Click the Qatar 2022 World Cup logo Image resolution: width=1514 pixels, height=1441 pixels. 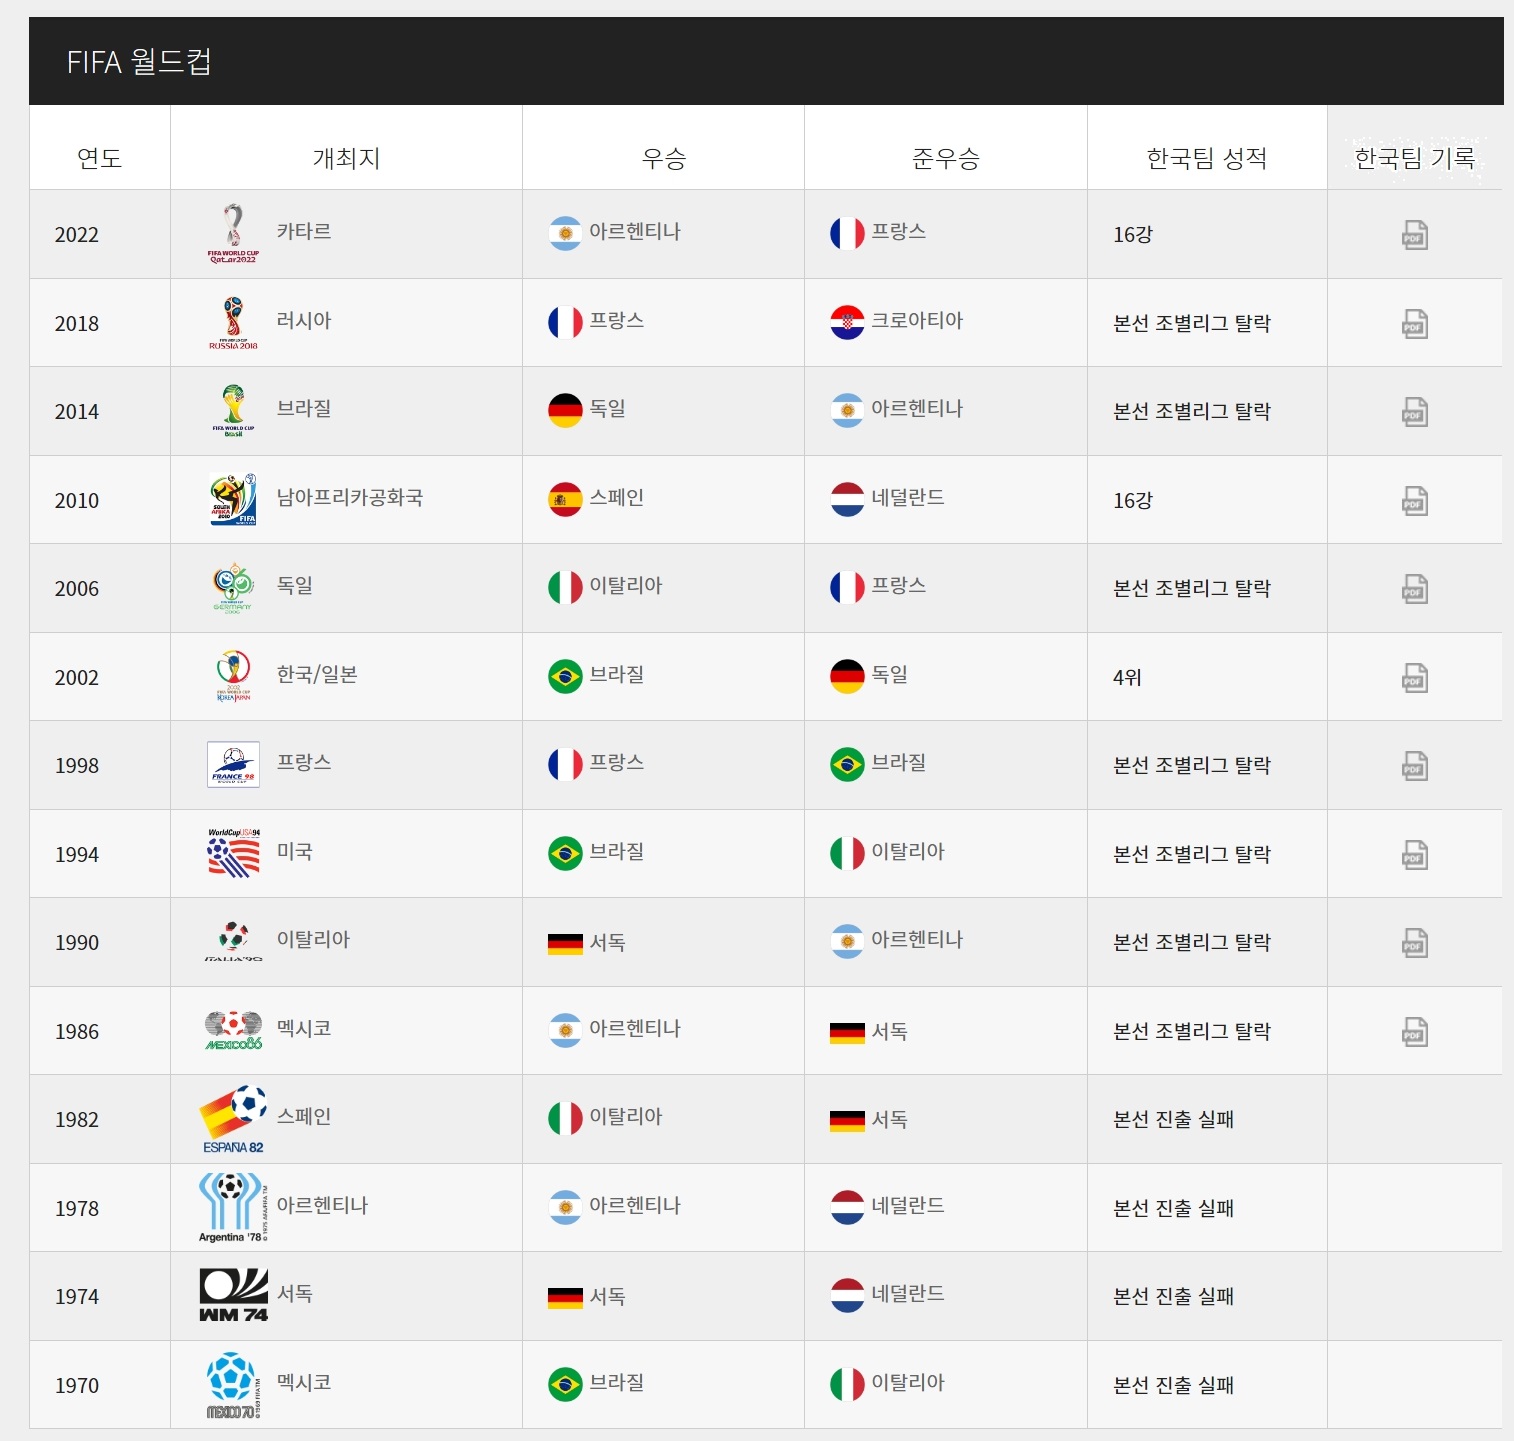(233, 233)
